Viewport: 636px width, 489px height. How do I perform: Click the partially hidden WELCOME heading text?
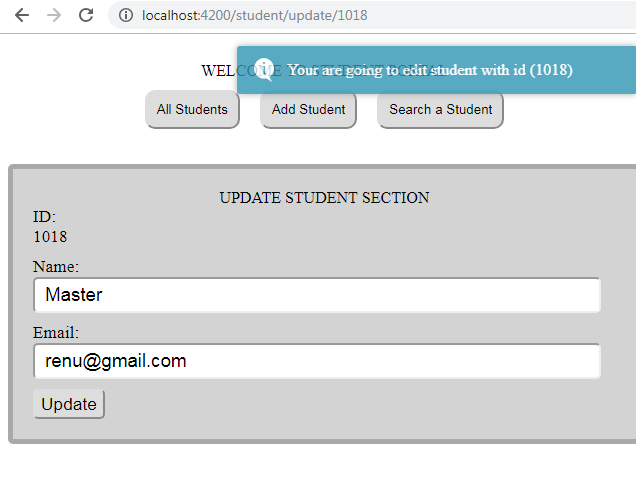tap(218, 71)
